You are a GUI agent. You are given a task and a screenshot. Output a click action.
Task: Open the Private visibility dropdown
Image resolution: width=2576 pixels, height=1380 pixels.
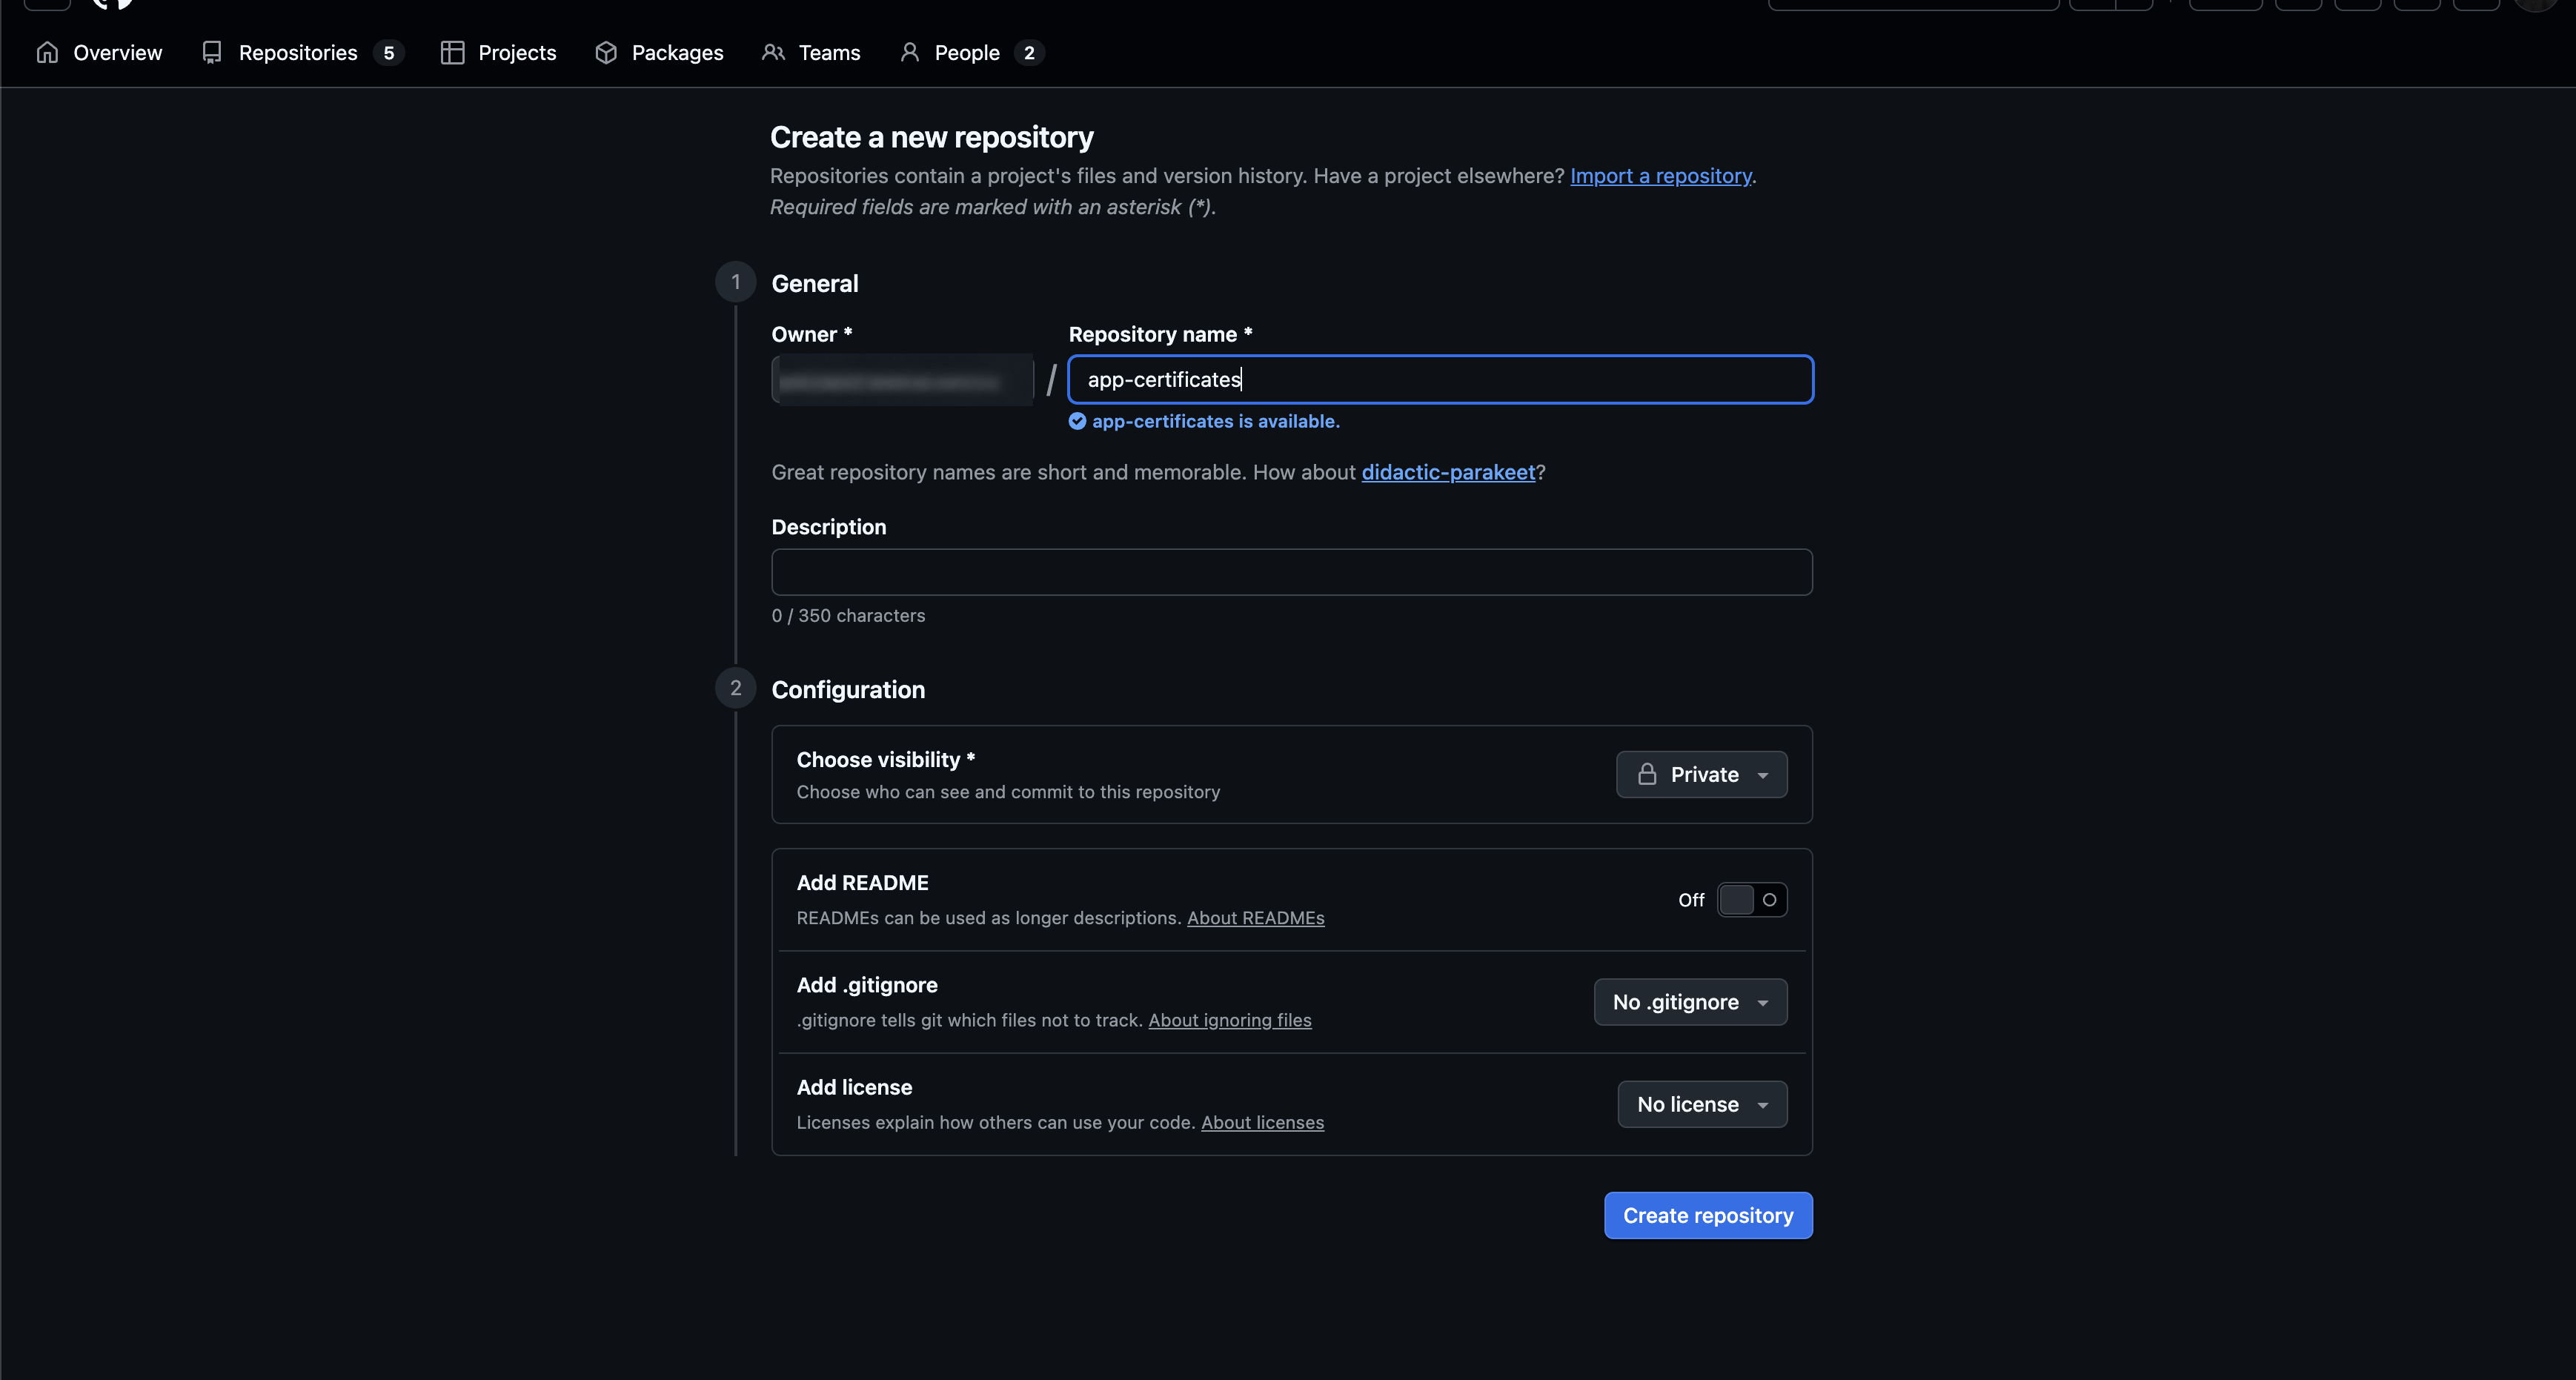tap(1702, 775)
